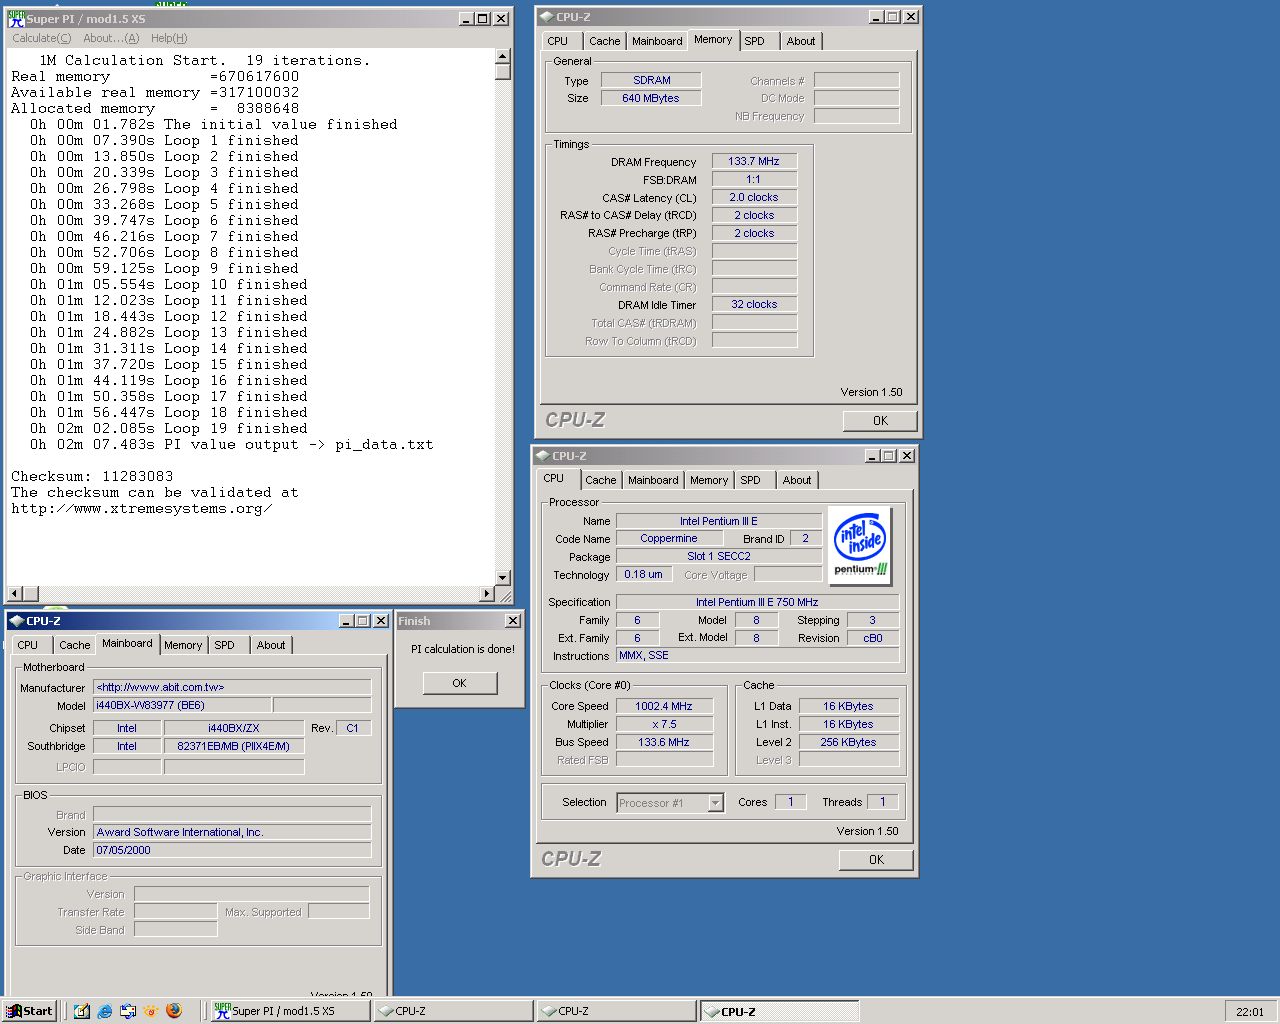Select About tab in Mainboard CPU-Z window
The width and height of the screenshot is (1280, 1024).
point(271,645)
